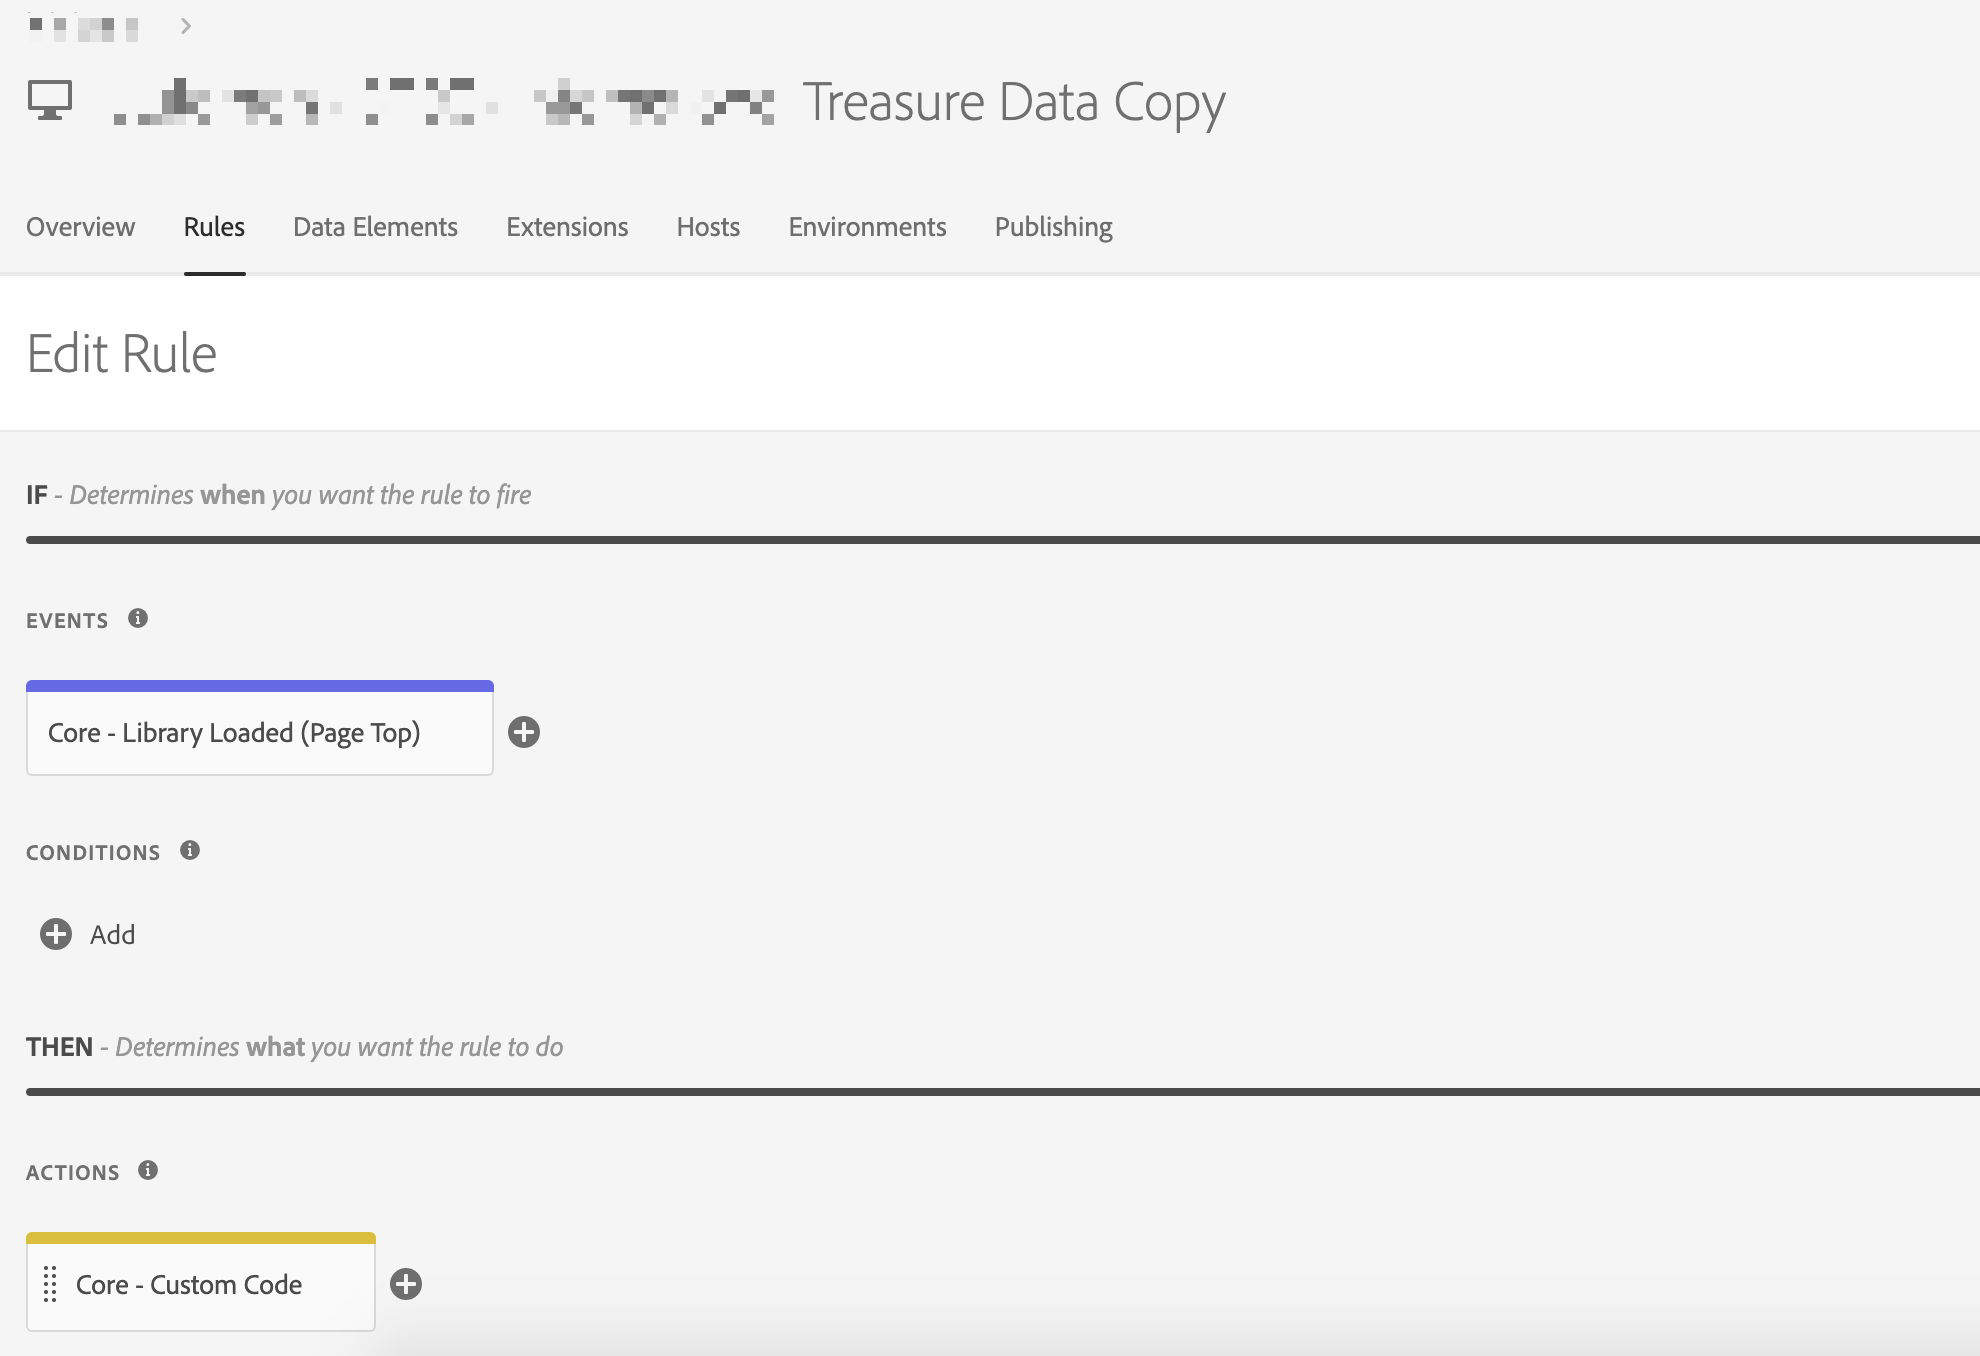Click the info icon next to Events
Image resolution: width=1980 pixels, height=1356 pixels.
pyautogui.click(x=138, y=618)
